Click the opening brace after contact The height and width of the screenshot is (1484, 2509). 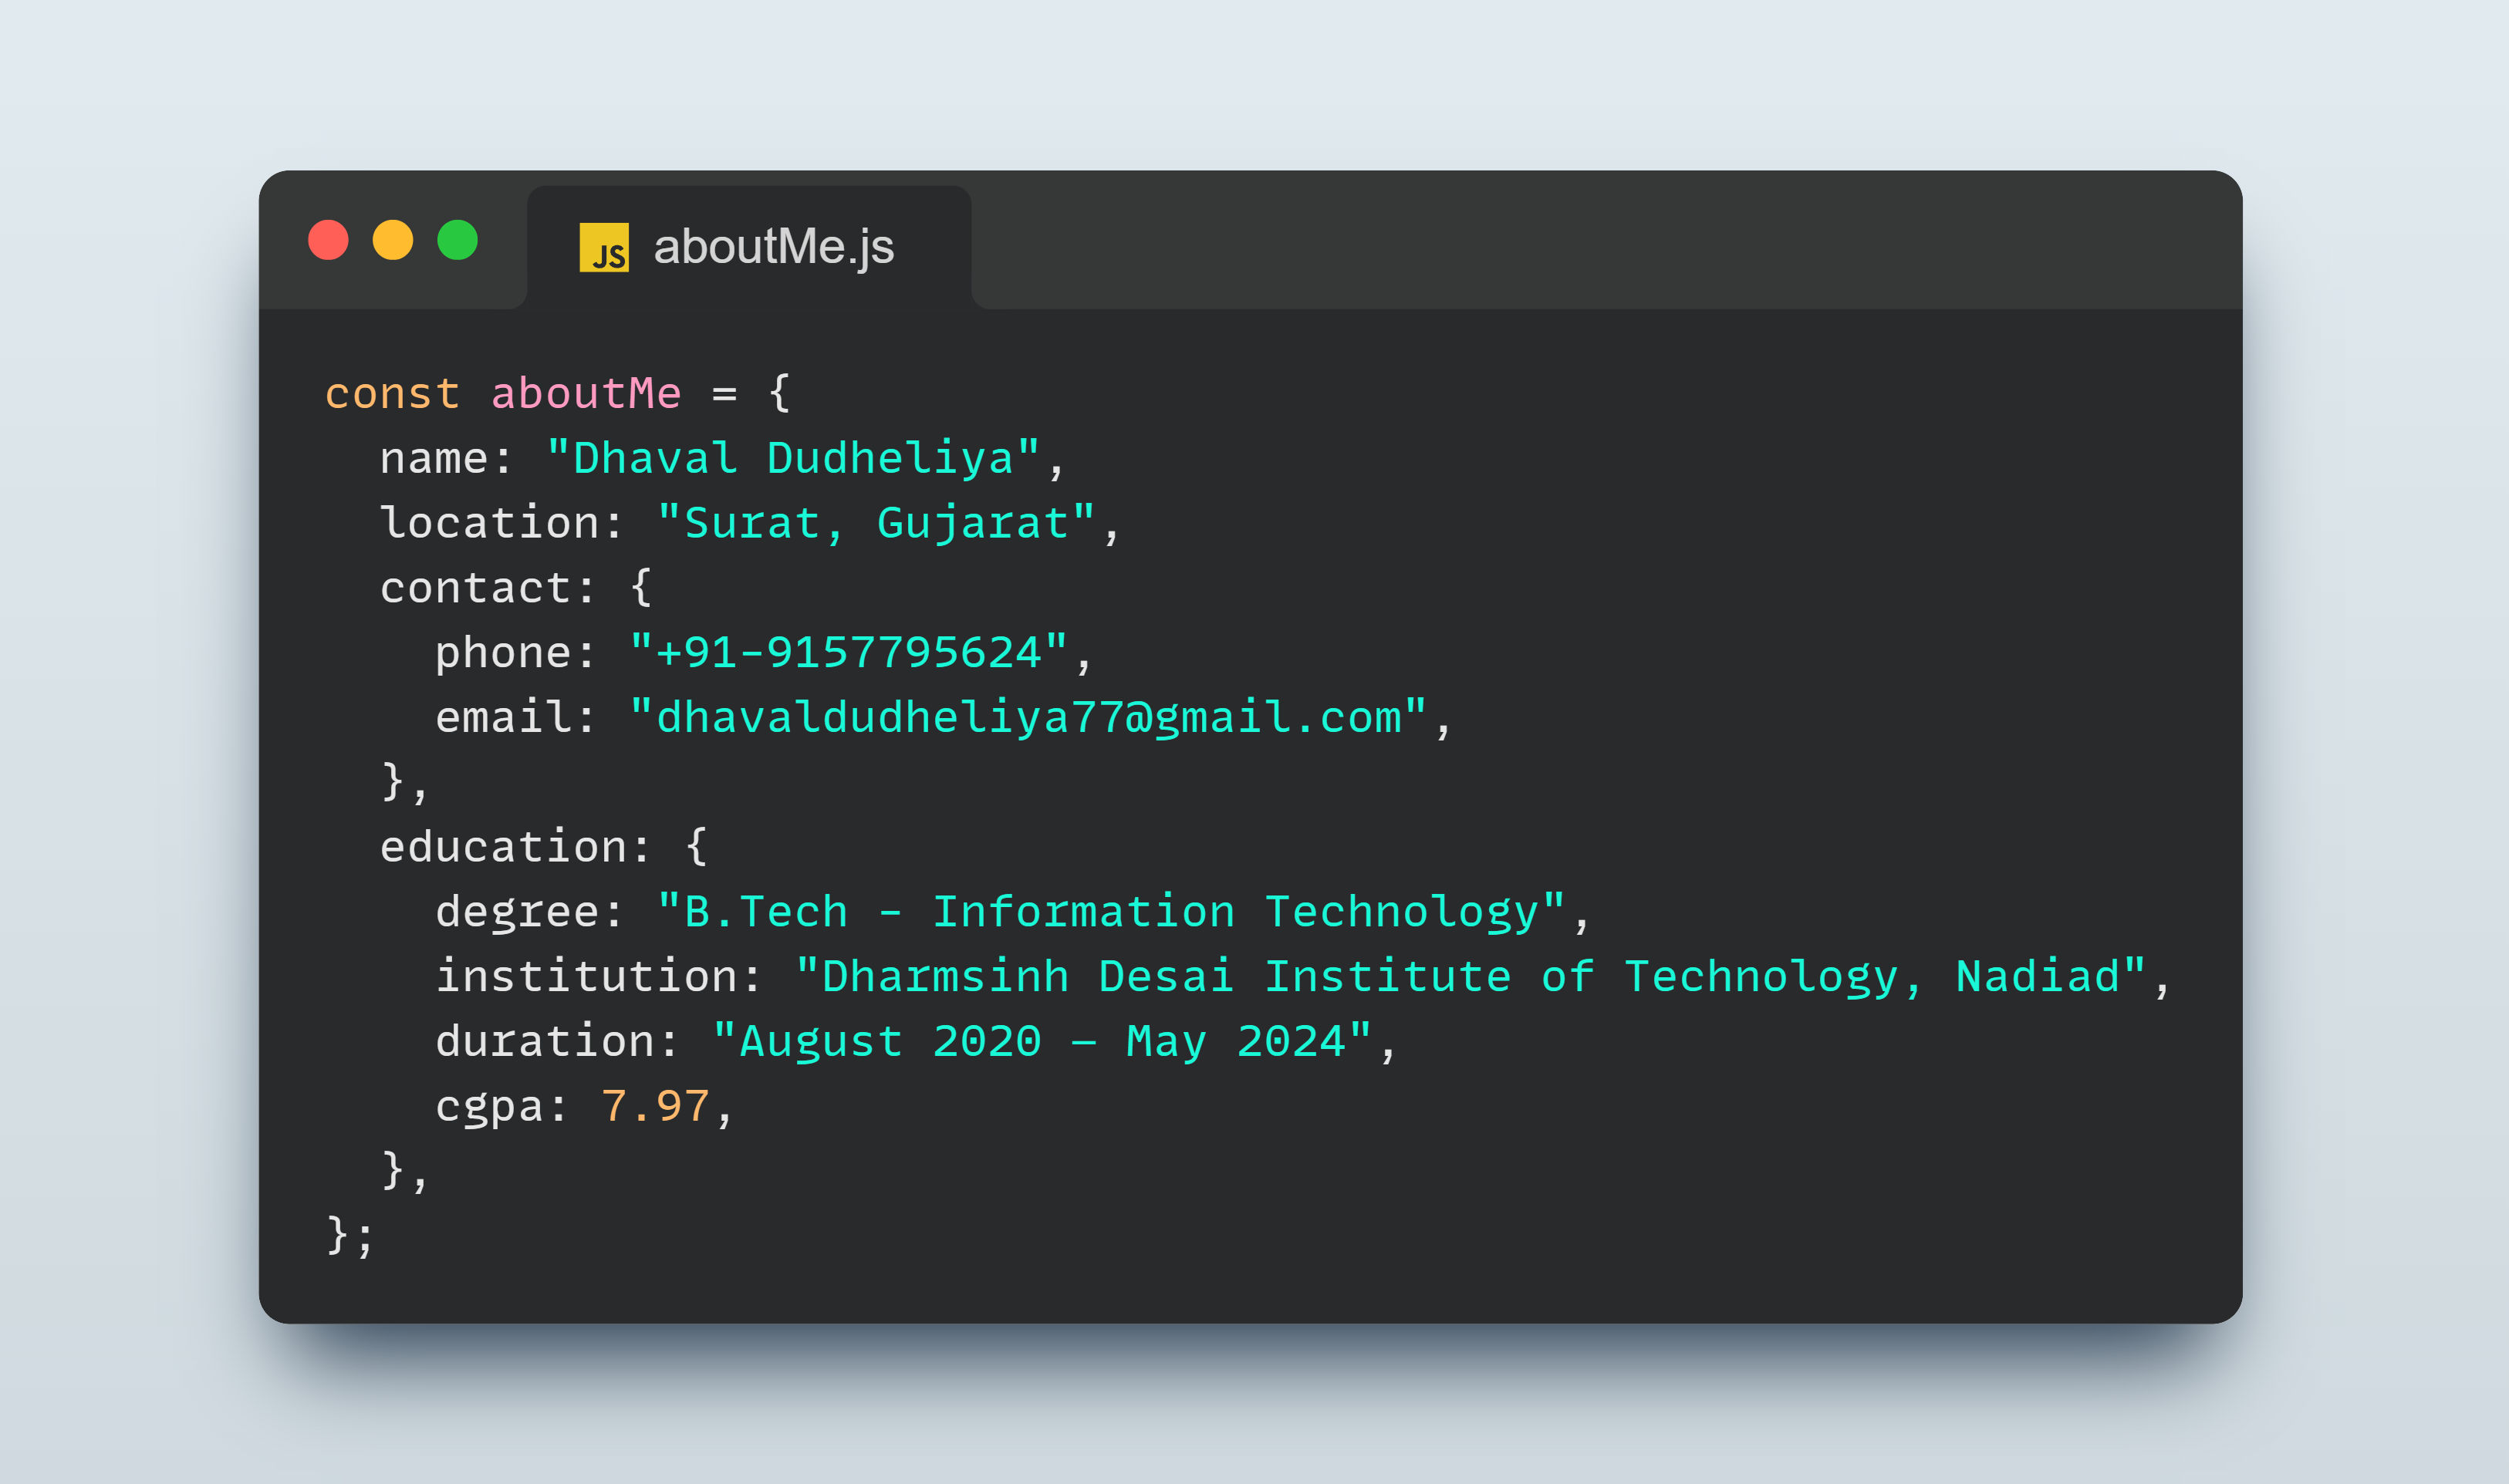(642, 587)
